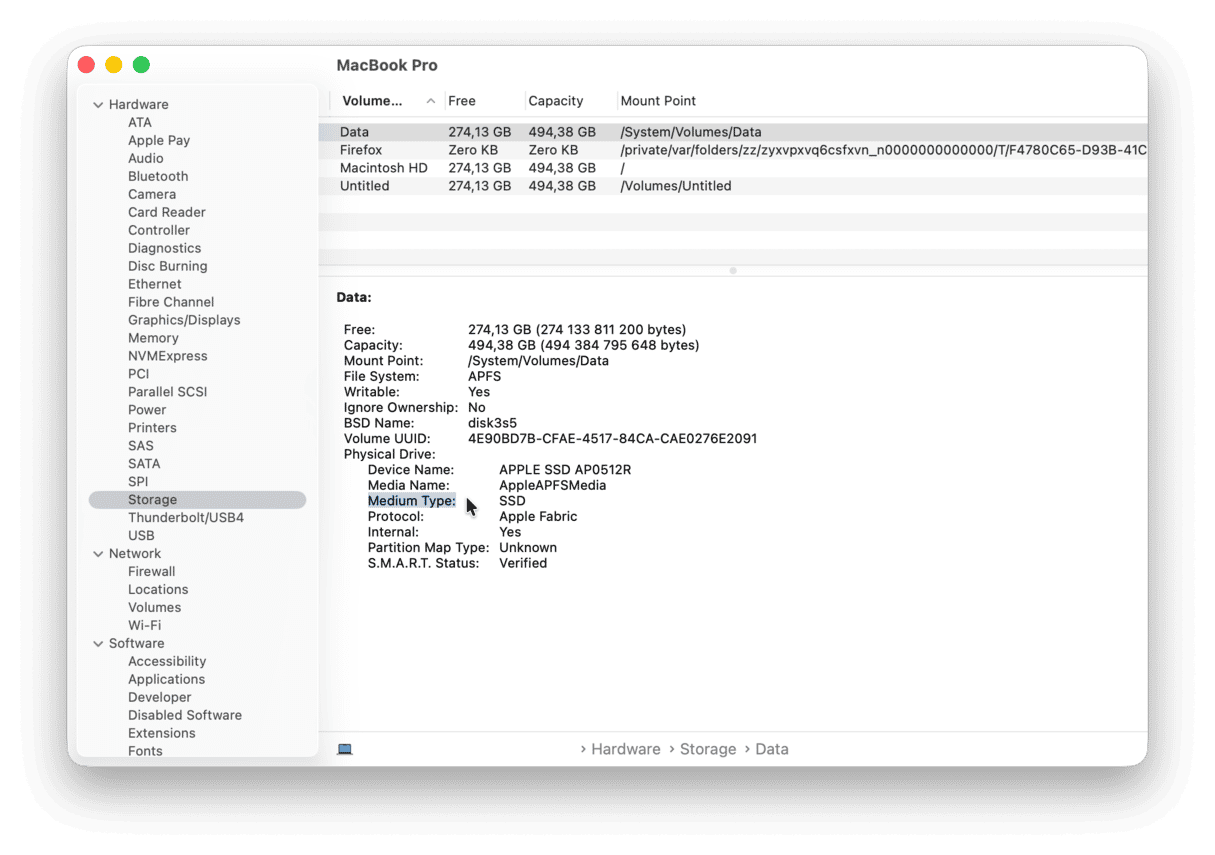Viewport: 1215px width, 855px height.
Task: Select PCI in the sidebar
Action: point(139,375)
